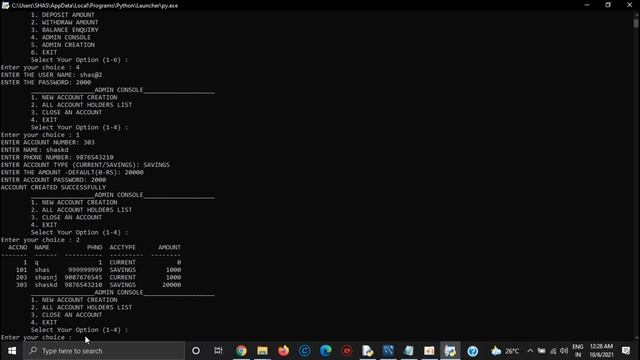This screenshot has width=640, height=360.
Task: Open the notepad-style app on taskbar
Action: pos(409,351)
